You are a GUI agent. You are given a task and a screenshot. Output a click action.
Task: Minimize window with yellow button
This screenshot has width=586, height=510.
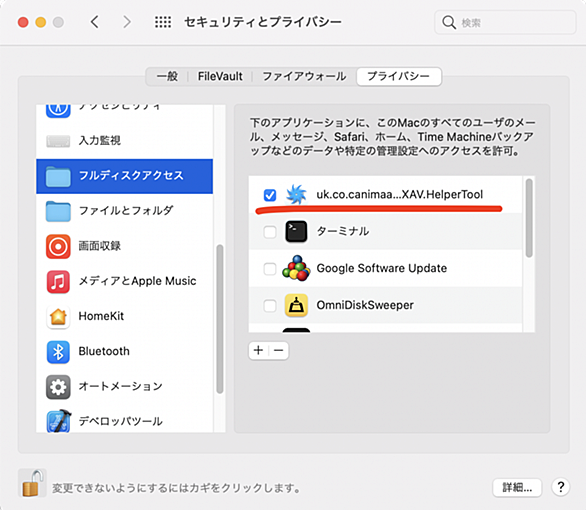pyautogui.click(x=41, y=22)
